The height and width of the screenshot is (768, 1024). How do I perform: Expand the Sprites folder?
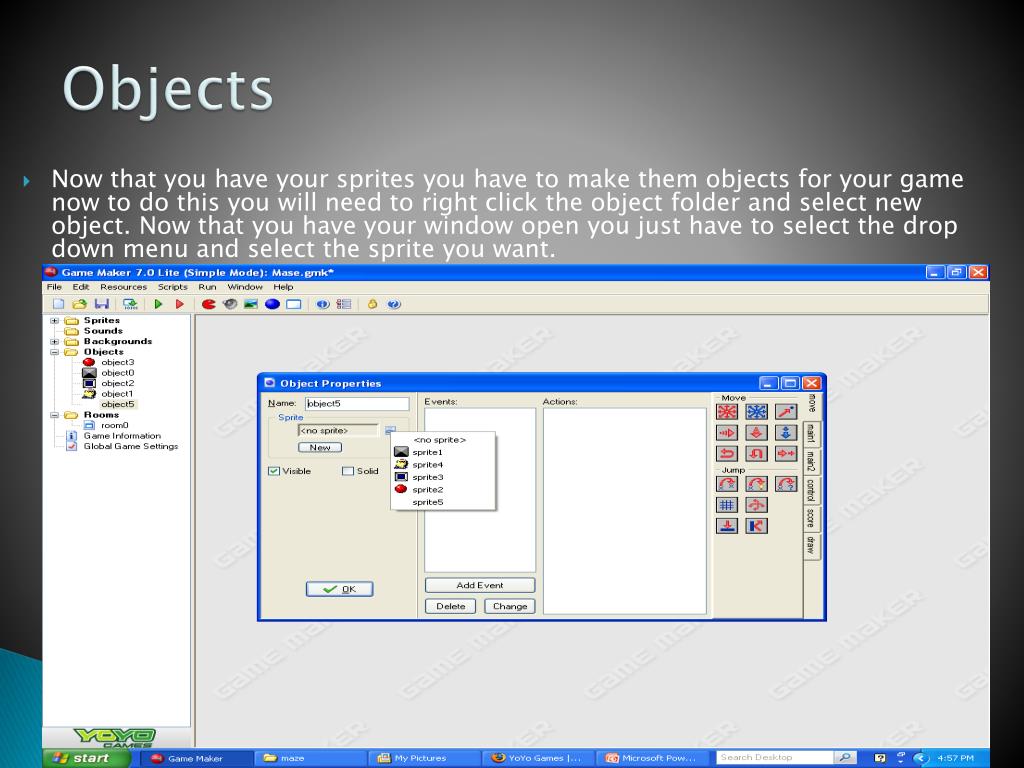click(55, 321)
